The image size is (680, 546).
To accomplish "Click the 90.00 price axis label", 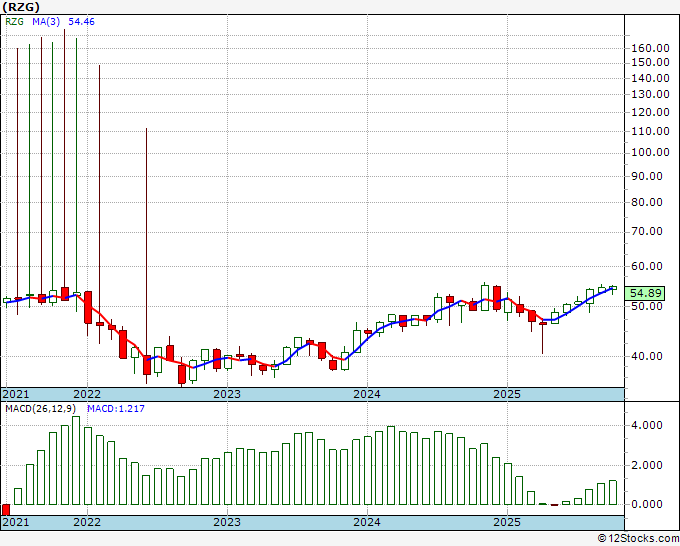I will point(647,177).
